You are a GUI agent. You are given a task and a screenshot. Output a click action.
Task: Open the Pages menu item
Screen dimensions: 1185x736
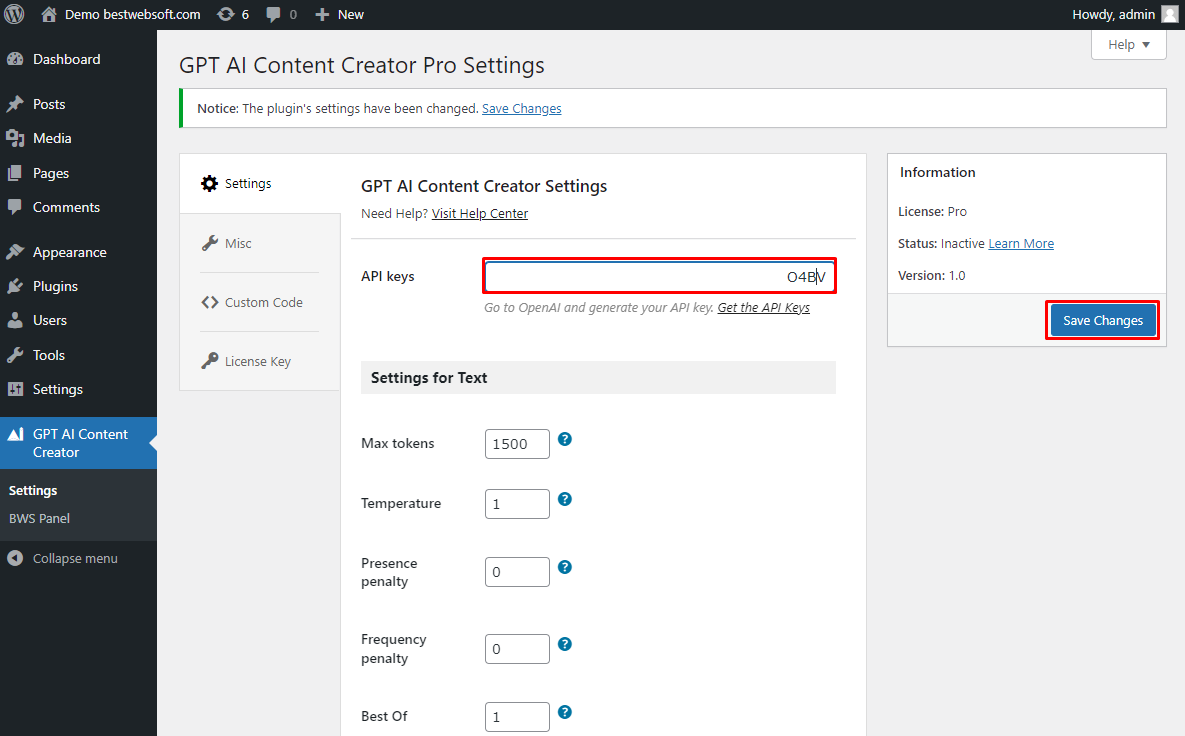click(x=51, y=173)
